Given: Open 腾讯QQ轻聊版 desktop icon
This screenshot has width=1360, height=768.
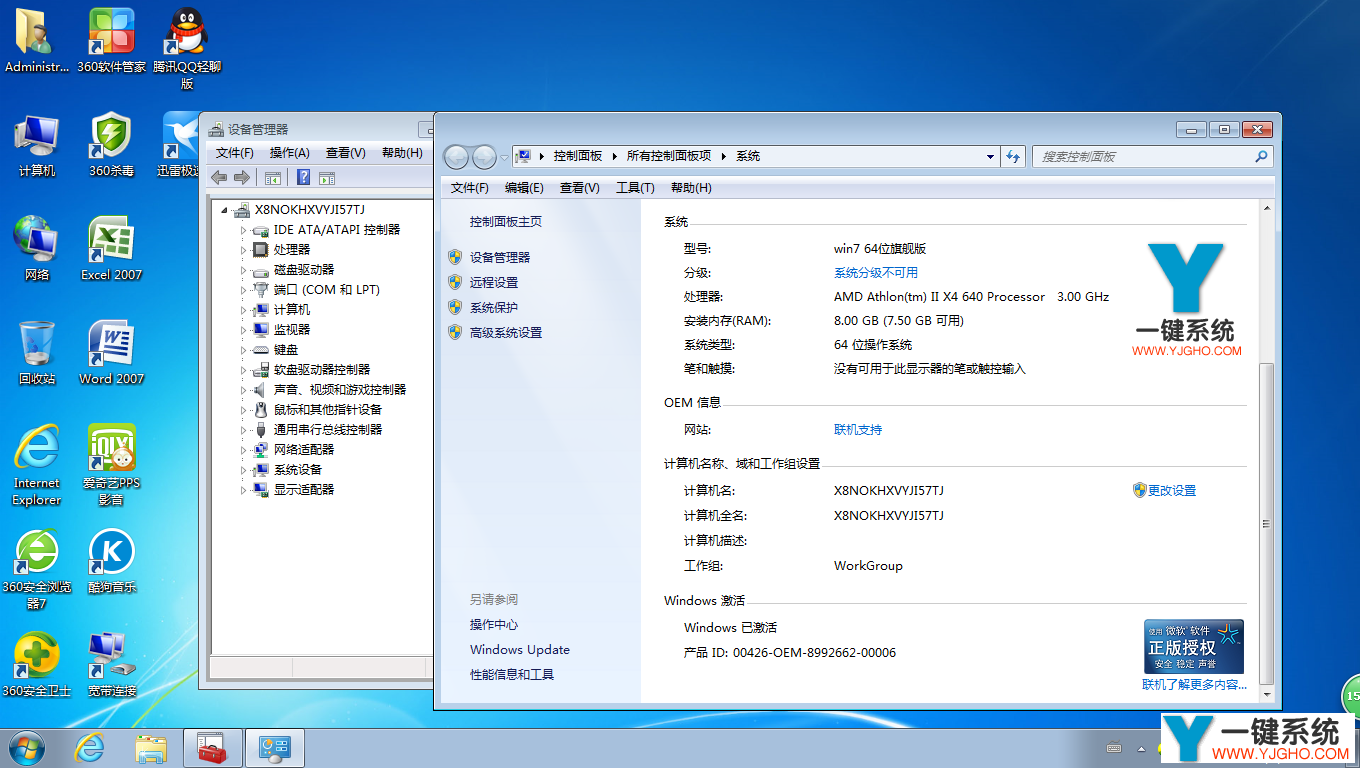Looking at the screenshot, I should (x=187, y=48).
